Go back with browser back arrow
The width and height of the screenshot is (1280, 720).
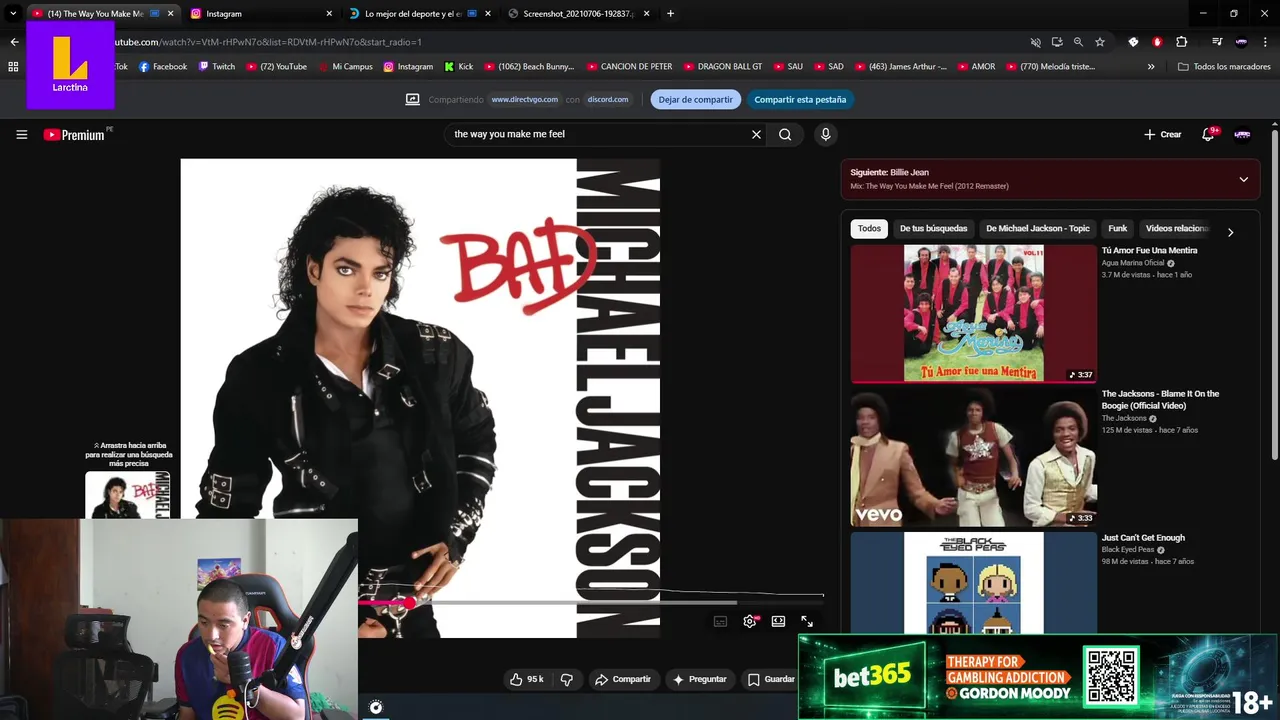(x=14, y=42)
